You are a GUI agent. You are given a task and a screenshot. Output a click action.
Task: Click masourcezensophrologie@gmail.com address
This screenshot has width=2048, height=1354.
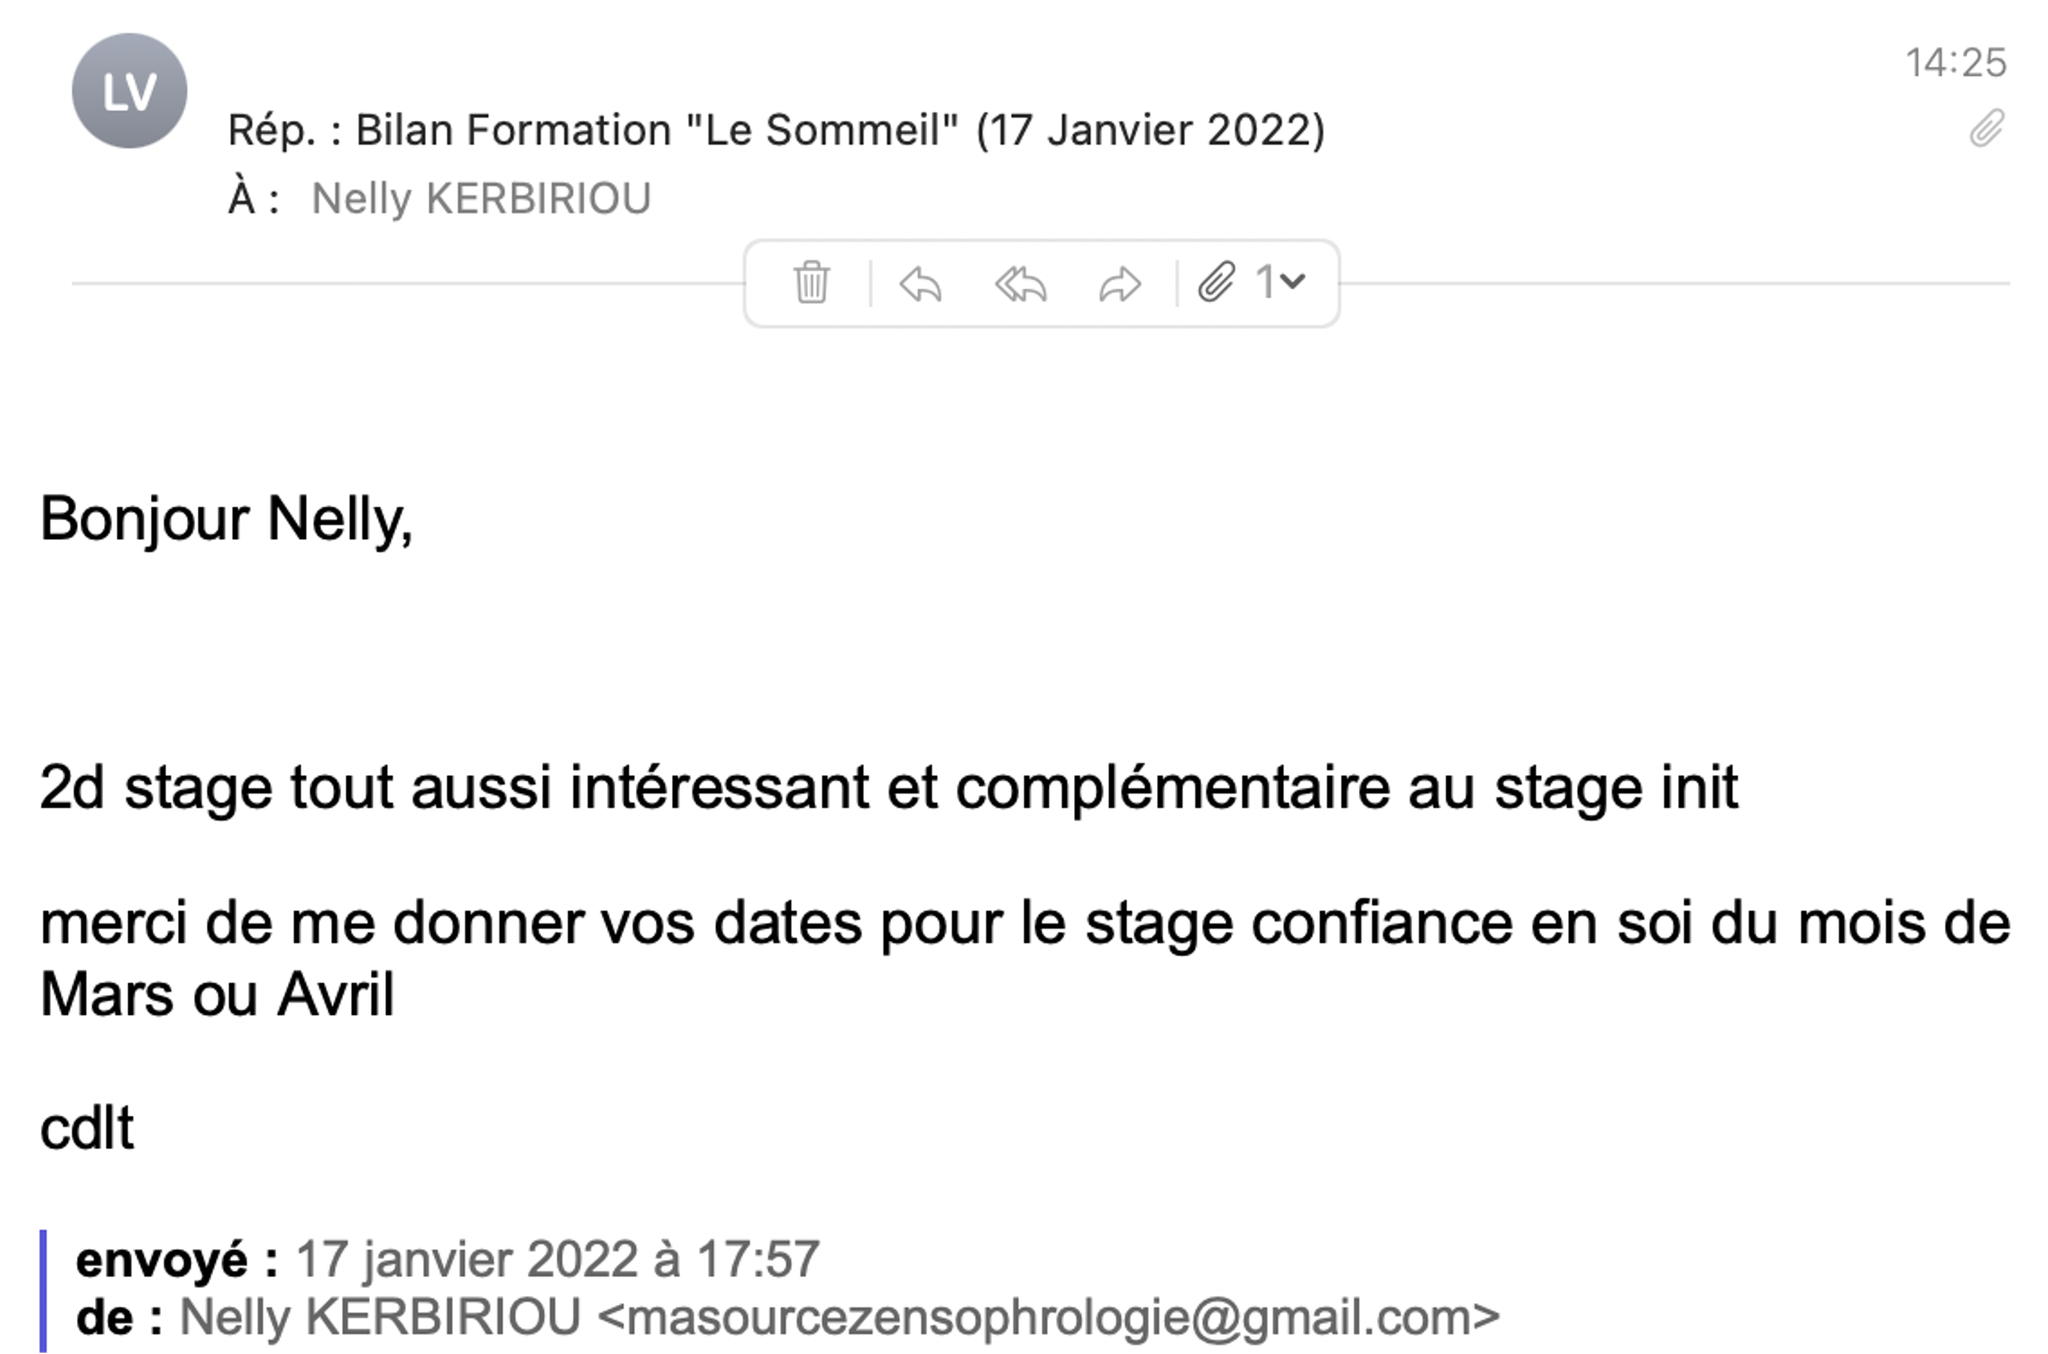click(x=1048, y=1317)
